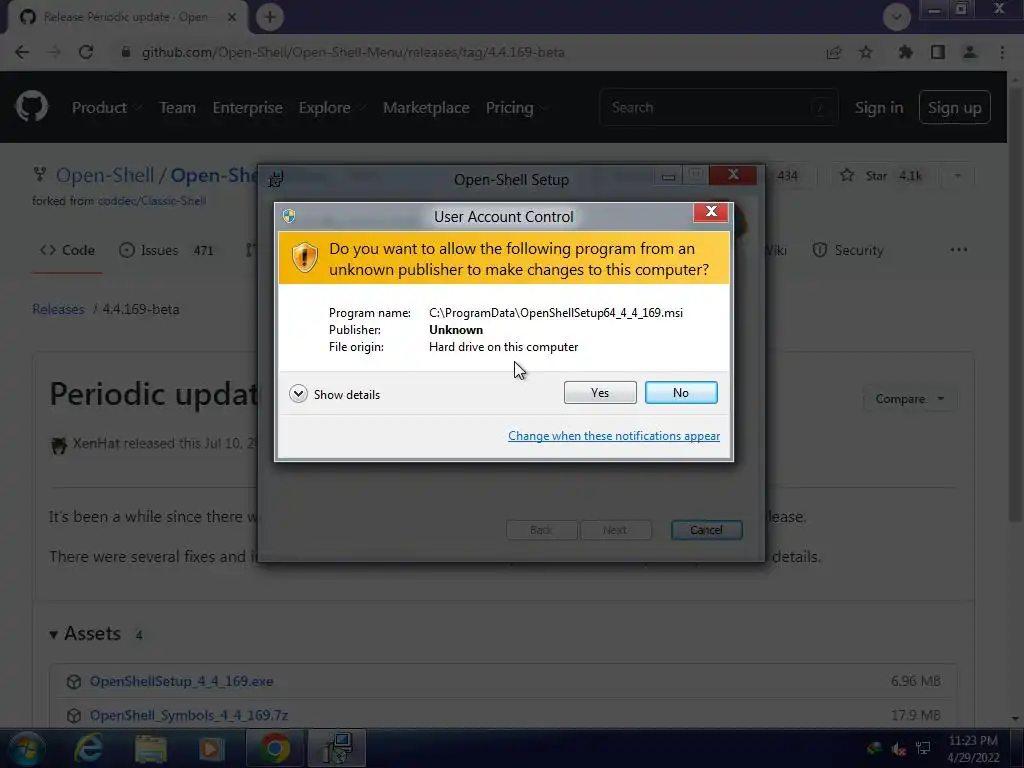1024x768 pixels.
Task: Cancel the Open-Shell Setup installer
Action: pos(706,530)
